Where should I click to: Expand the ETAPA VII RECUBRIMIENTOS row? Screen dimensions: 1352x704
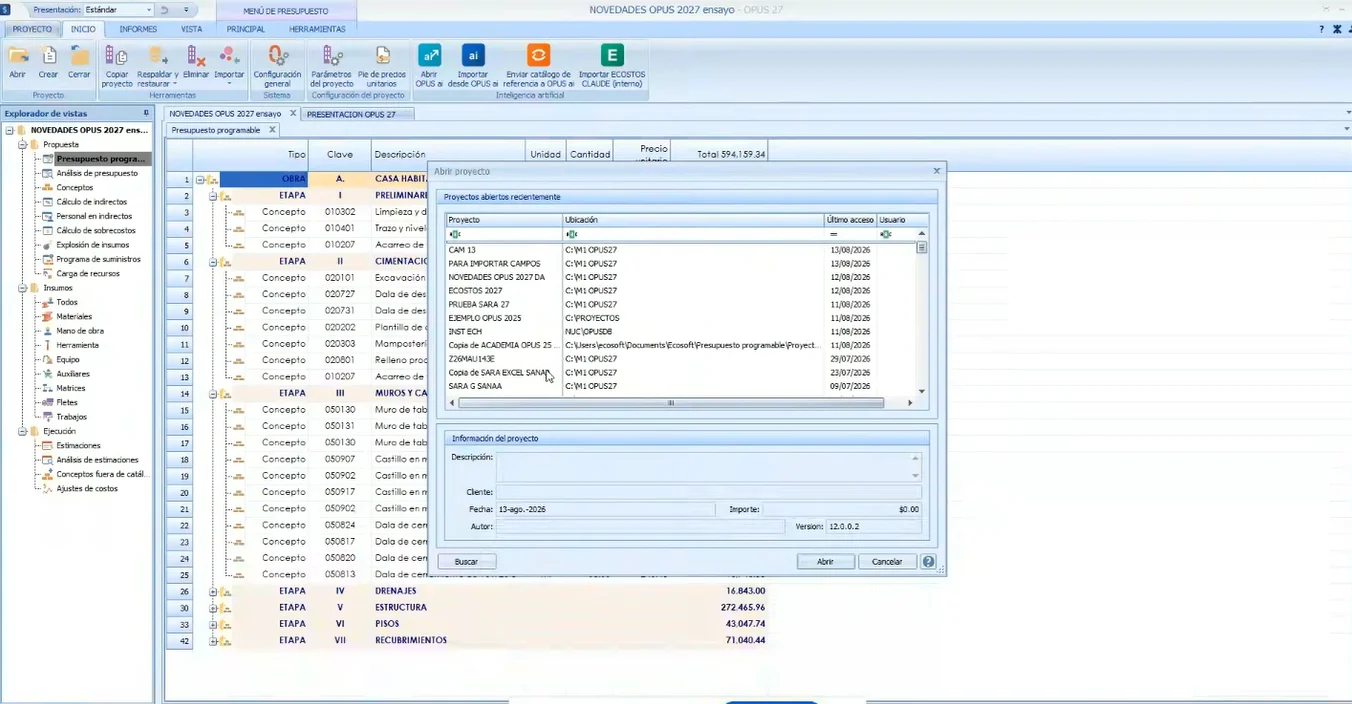tap(213, 640)
